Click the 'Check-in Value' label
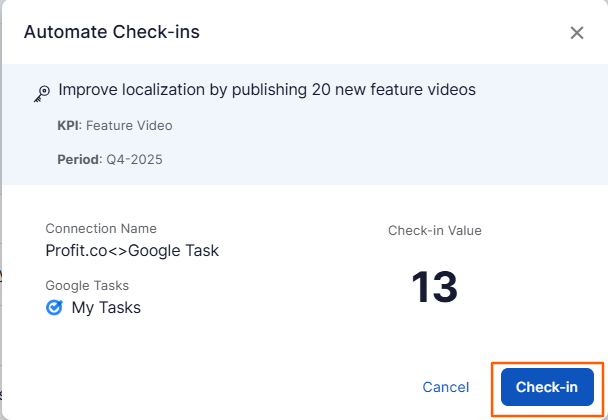The height and width of the screenshot is (420, 608). click(x=435, y=230)
